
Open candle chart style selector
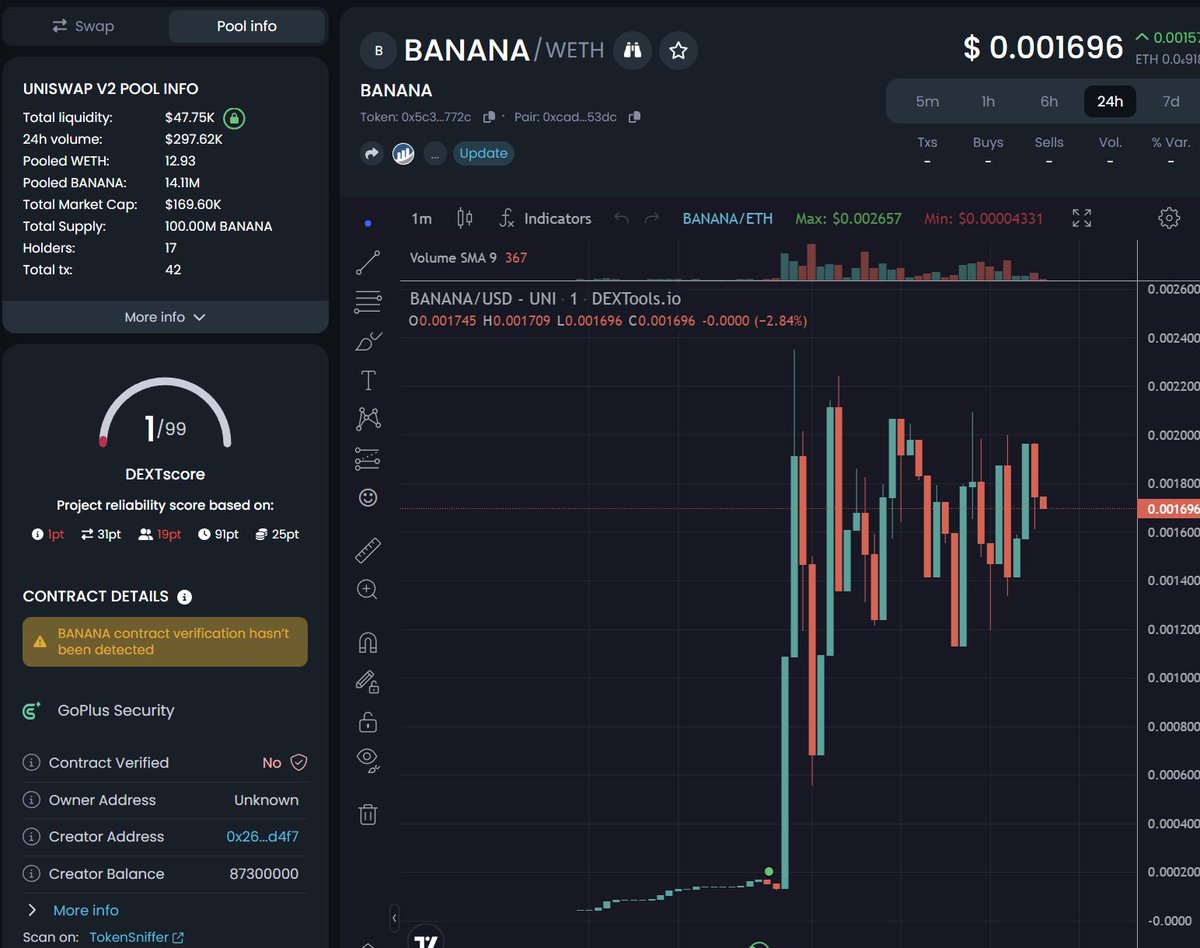(x=464, y=218)
